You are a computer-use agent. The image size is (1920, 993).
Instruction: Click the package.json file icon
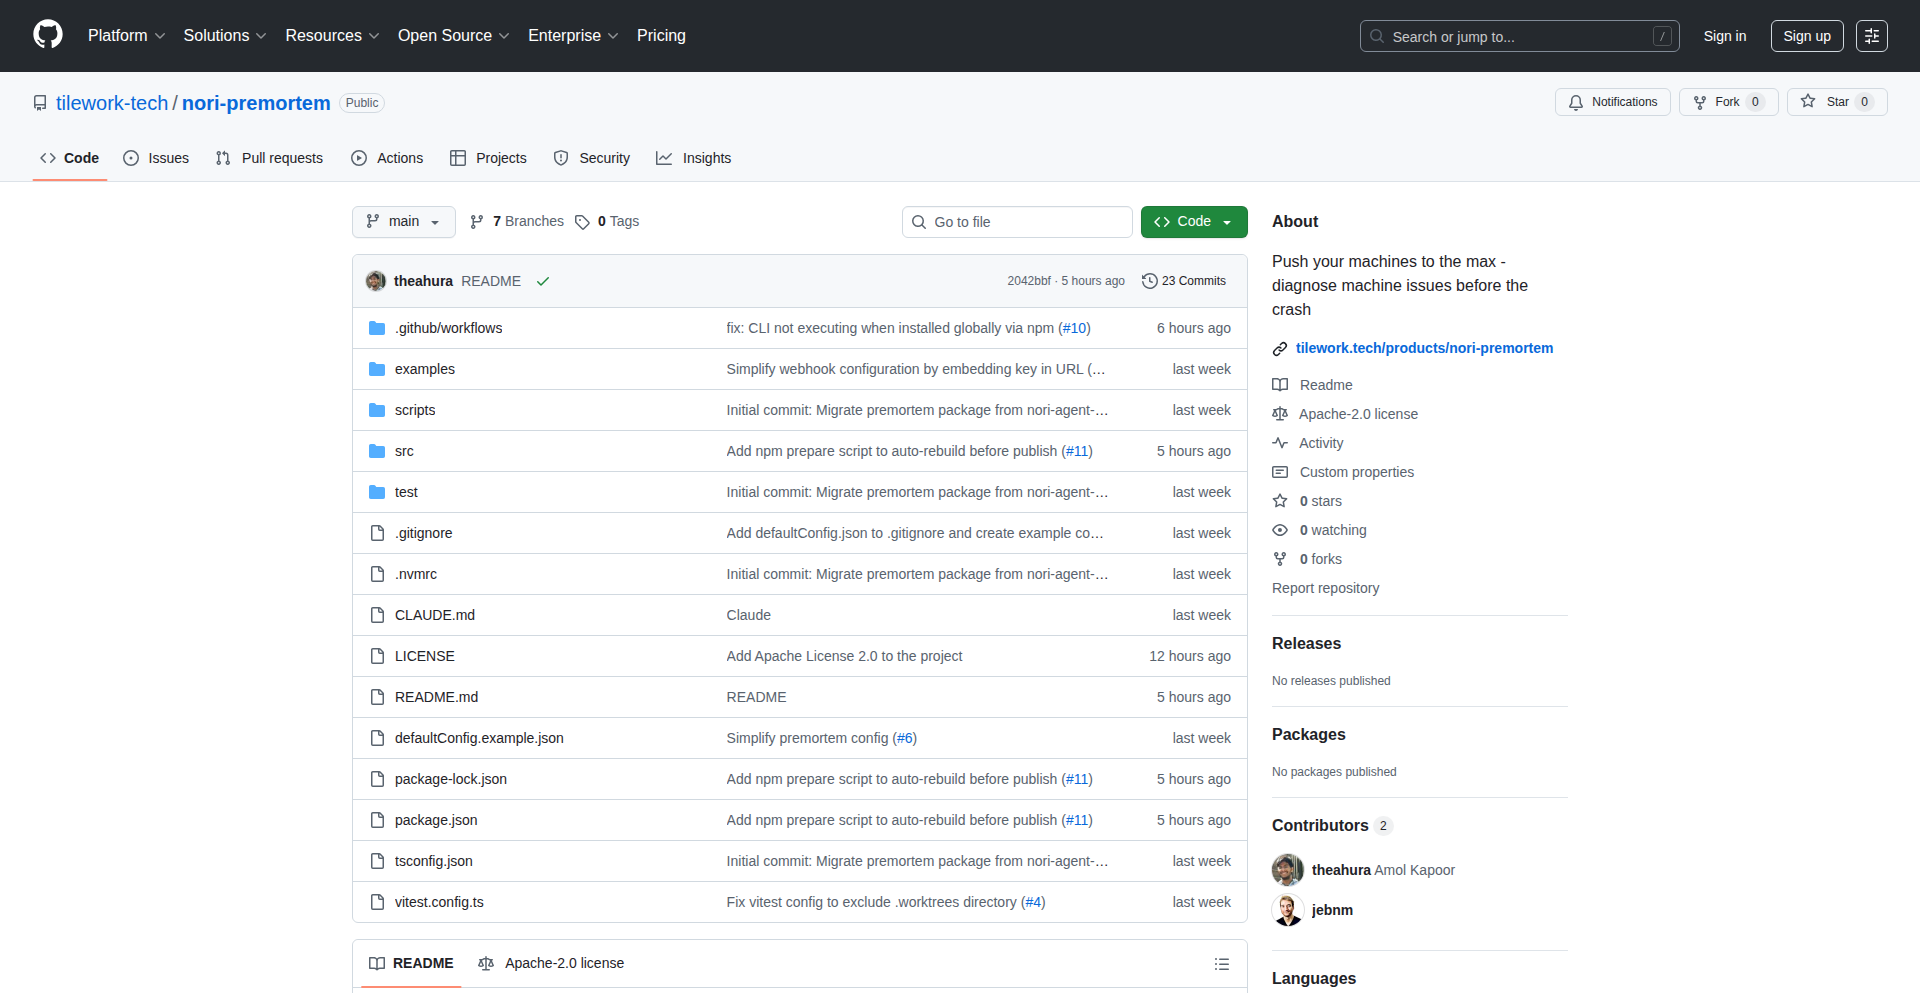pyautogui.click(x=377, y=820)
